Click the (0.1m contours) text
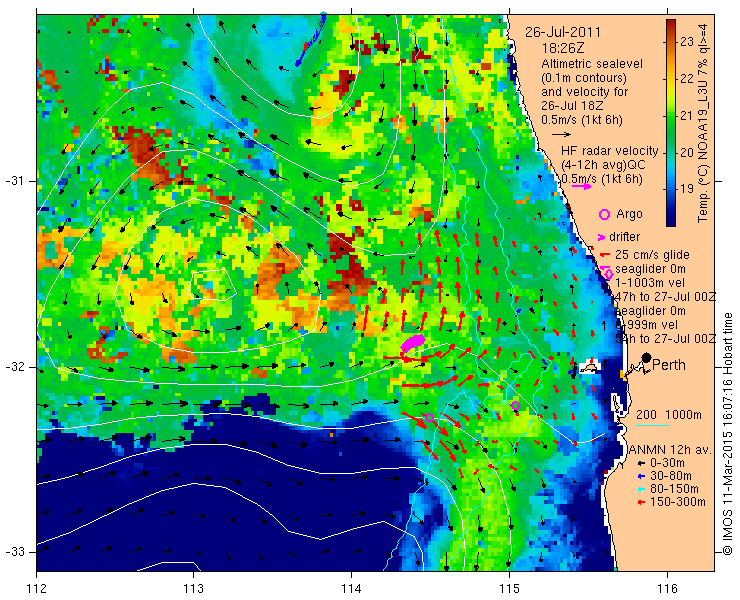 pyautogui.click(x=584, y=77)
